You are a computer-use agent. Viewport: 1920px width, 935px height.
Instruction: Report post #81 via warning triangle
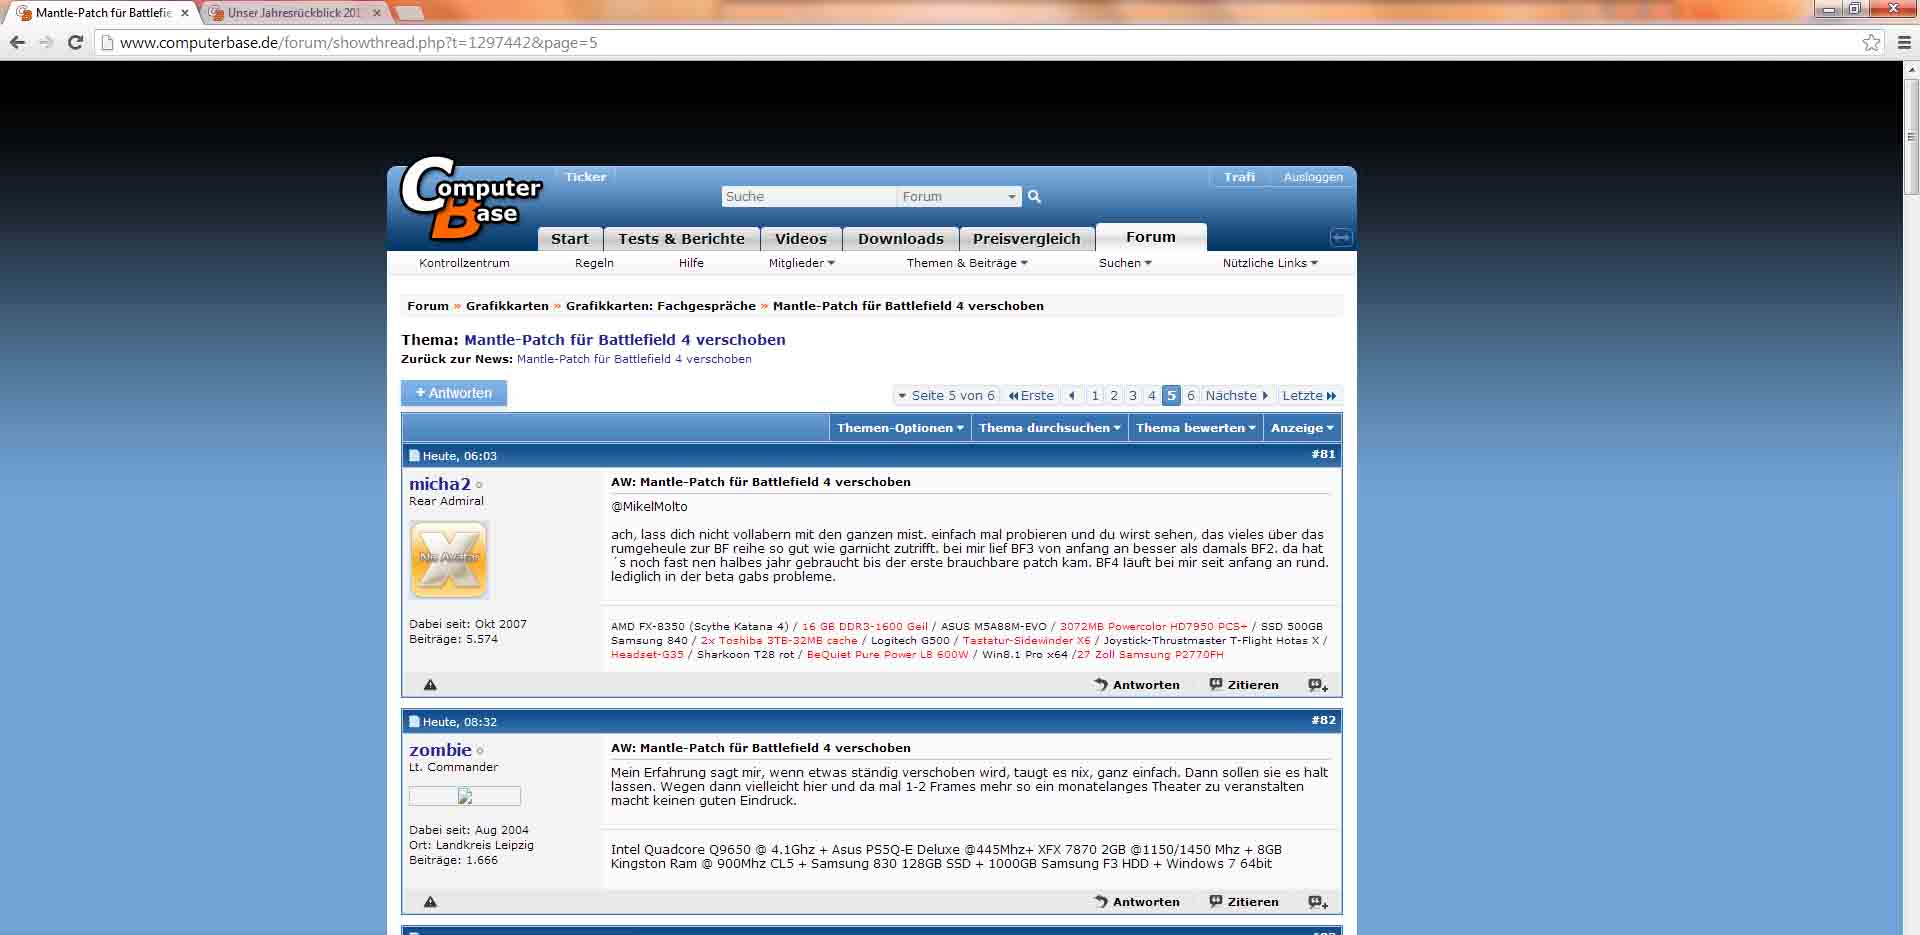430,685
